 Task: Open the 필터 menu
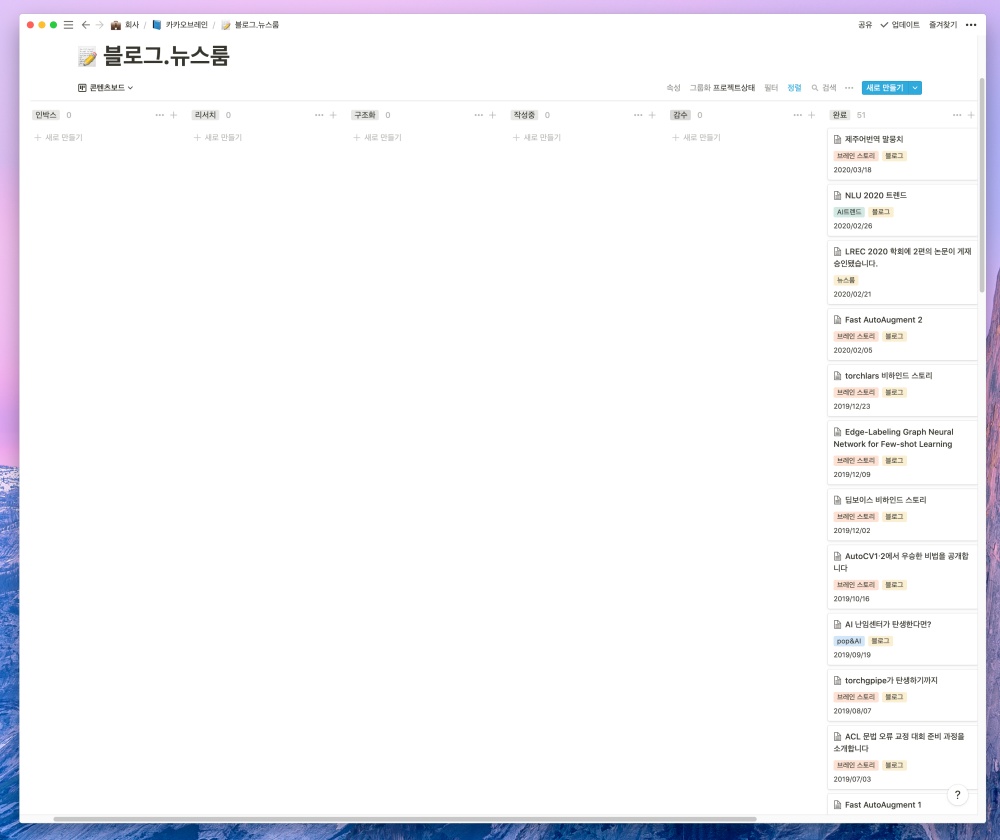coord(771,88)
